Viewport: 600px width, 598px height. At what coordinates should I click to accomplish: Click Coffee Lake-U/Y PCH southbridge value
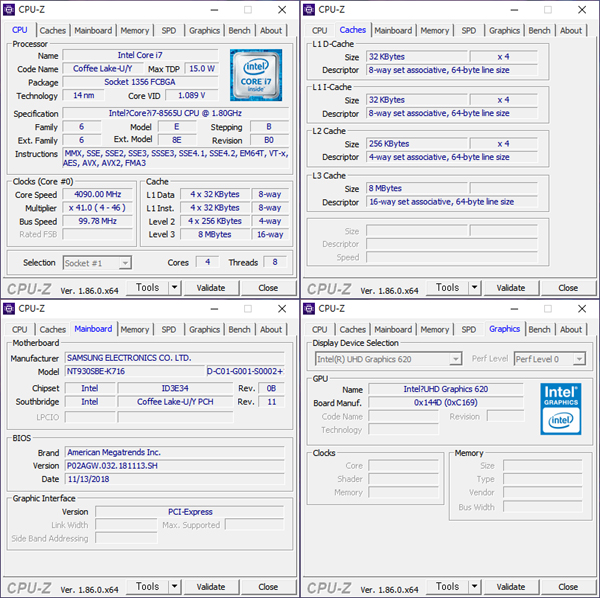click(175, 402)
